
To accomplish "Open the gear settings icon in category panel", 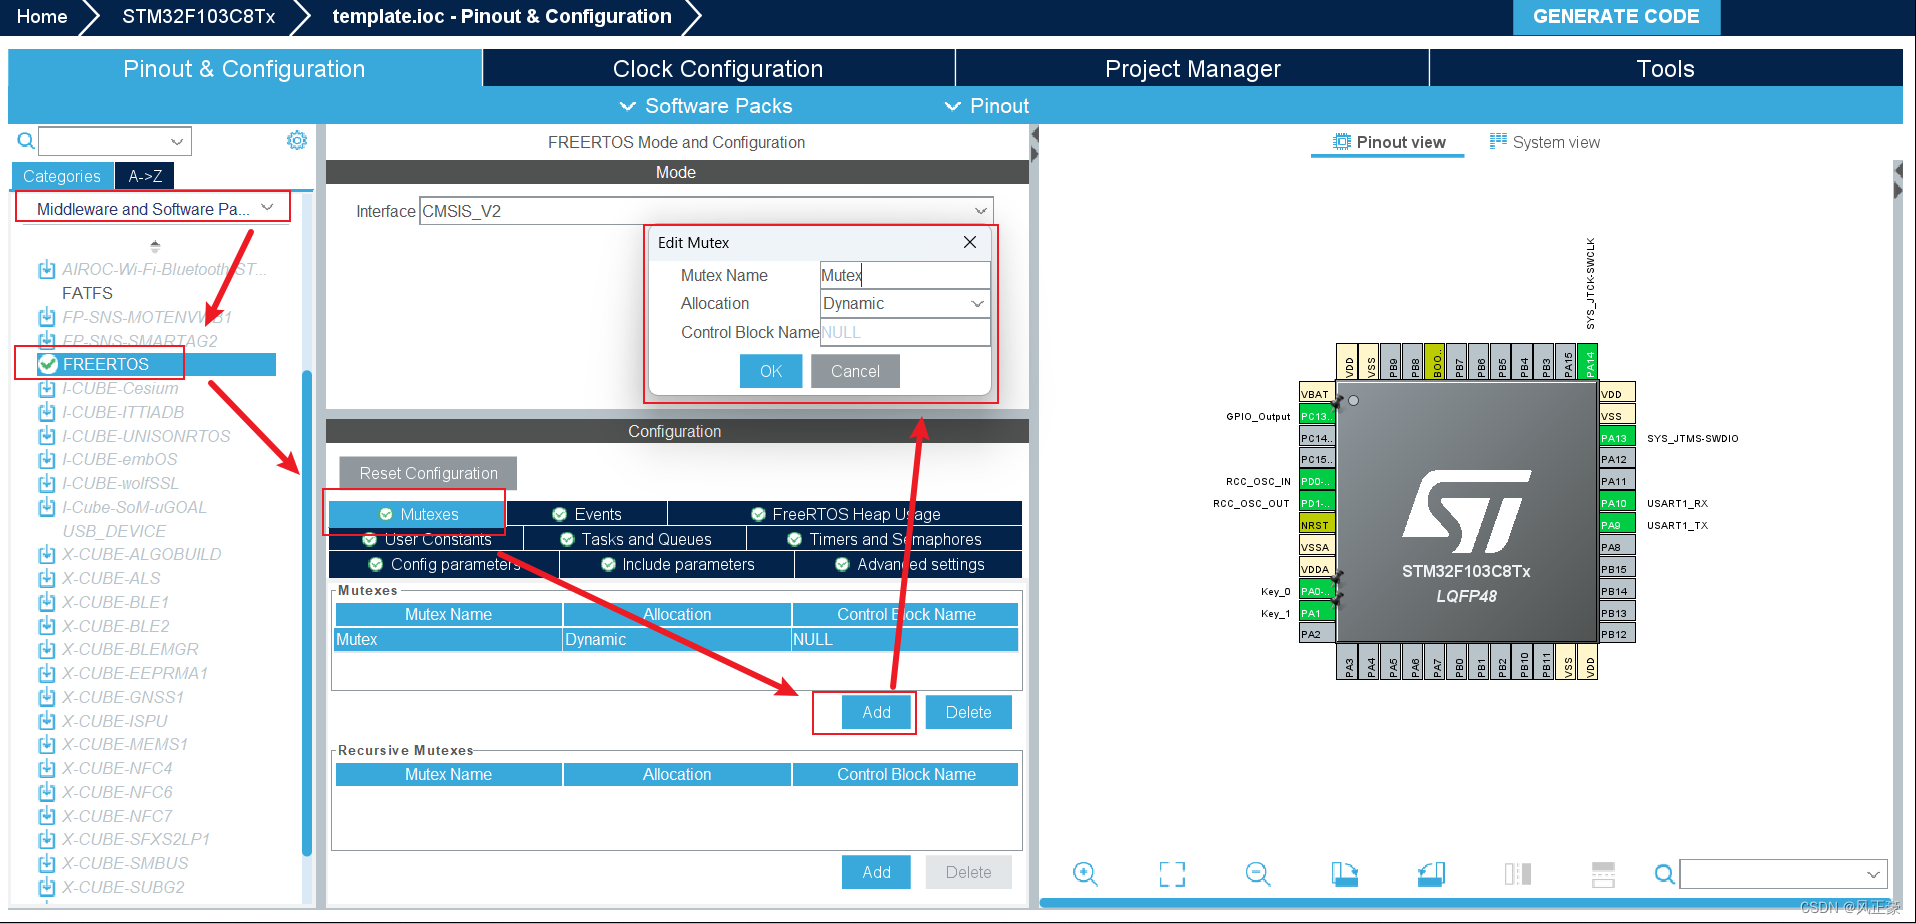I will [x=297, y=140].
